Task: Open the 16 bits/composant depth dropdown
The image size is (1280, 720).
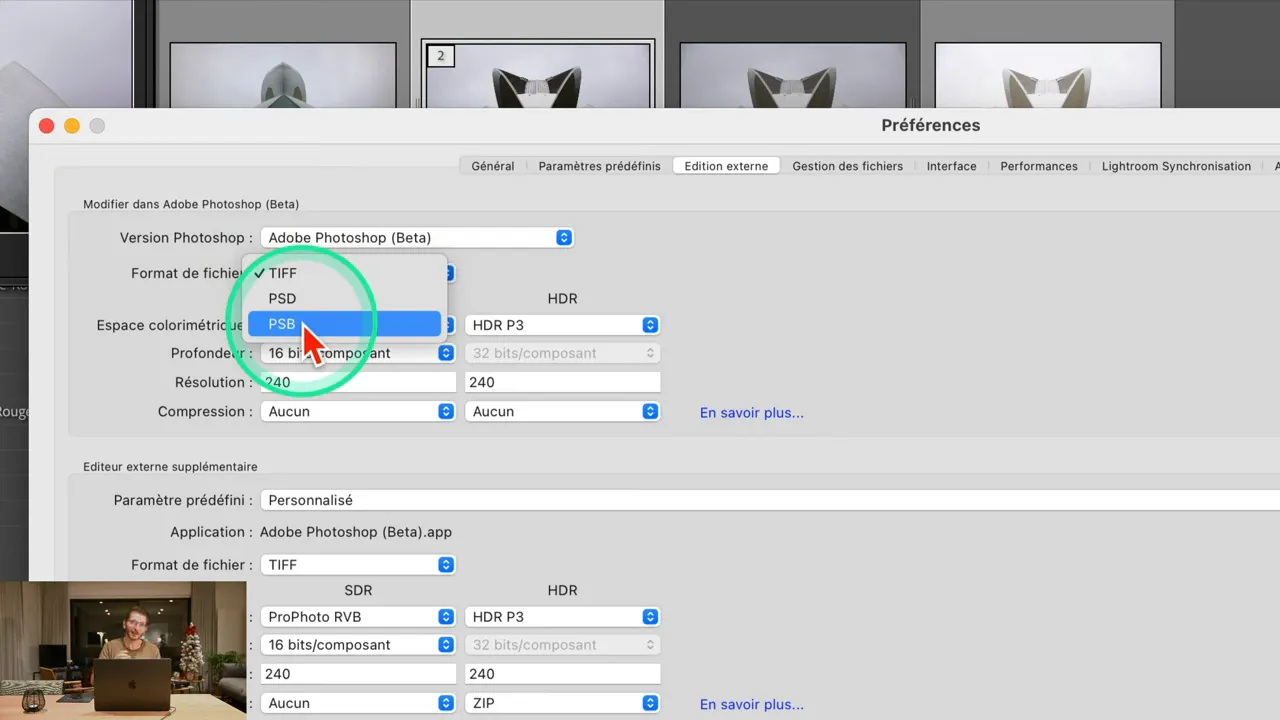Action: 357,352
